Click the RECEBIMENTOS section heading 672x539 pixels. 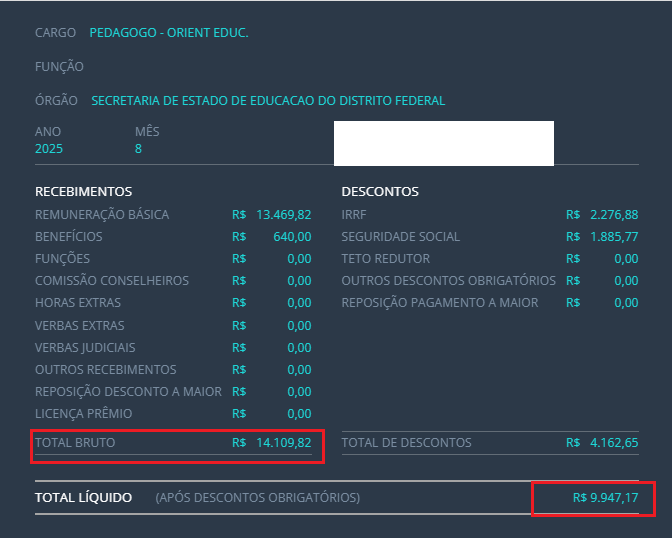[84, 192]
